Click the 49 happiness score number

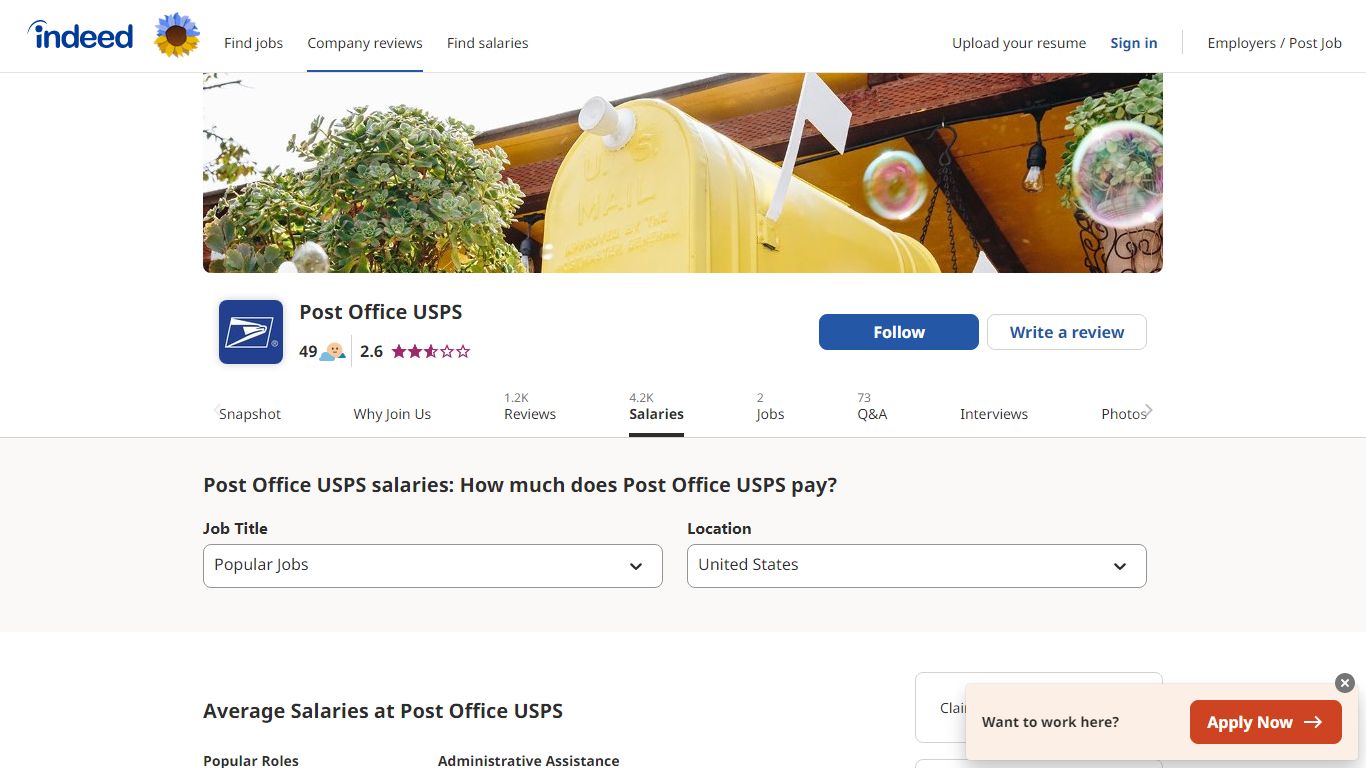tap(308, 352)
